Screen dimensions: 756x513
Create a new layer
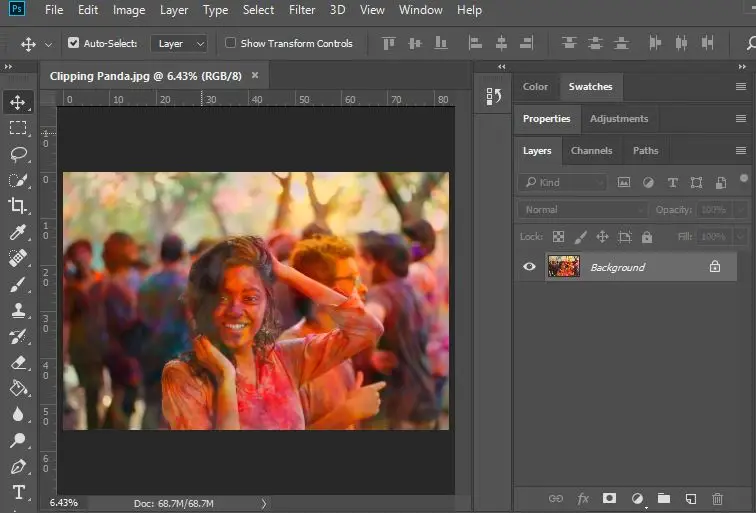point(690,499)
